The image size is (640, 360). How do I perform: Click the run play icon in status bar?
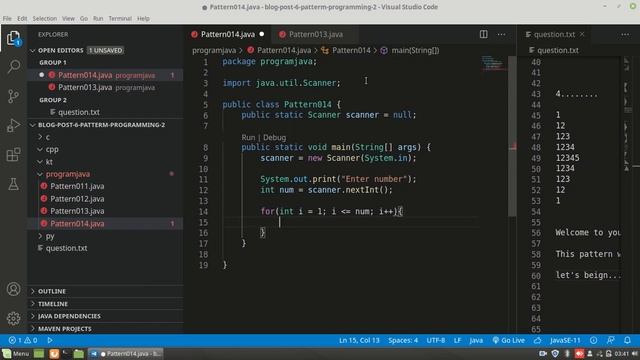pyautogui.click(x=50, y=340)
